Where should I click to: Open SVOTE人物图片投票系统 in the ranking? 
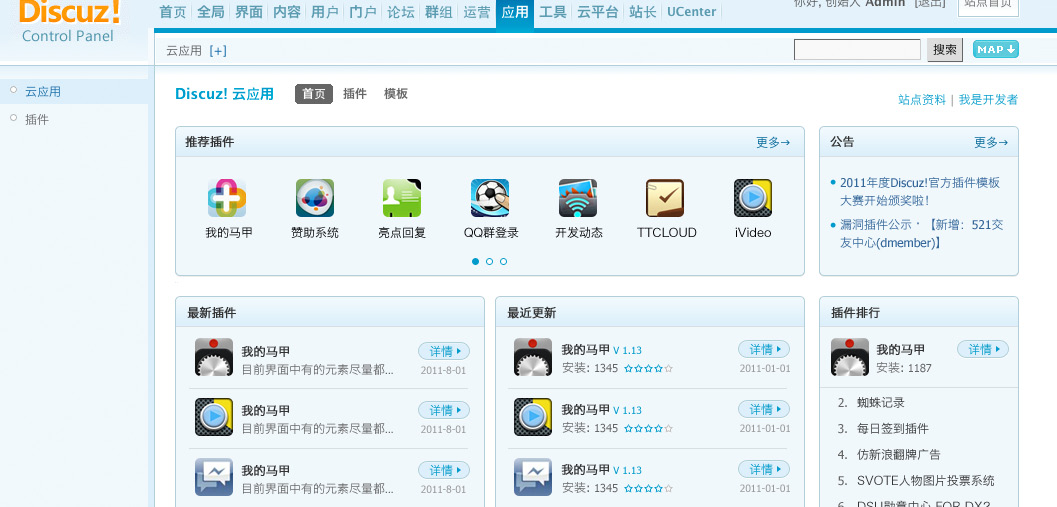[x=926, y=481]
